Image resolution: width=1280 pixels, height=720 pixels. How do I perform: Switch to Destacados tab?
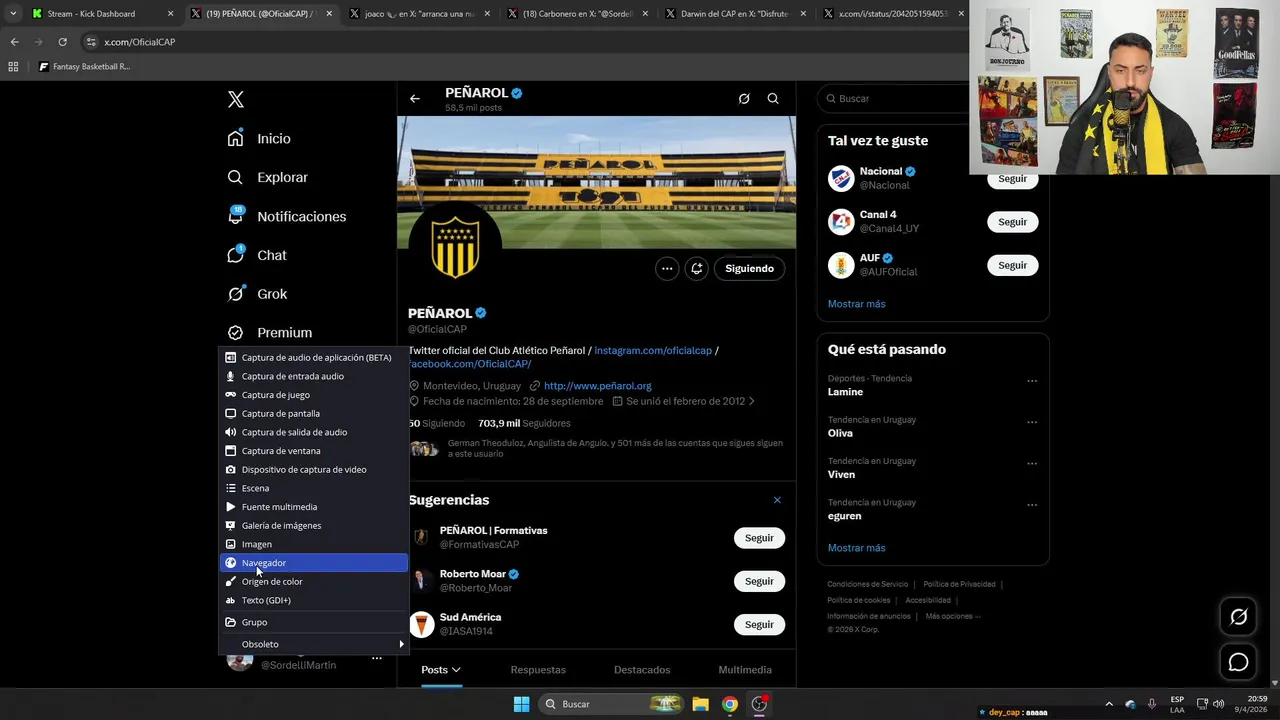pos(642,670)
